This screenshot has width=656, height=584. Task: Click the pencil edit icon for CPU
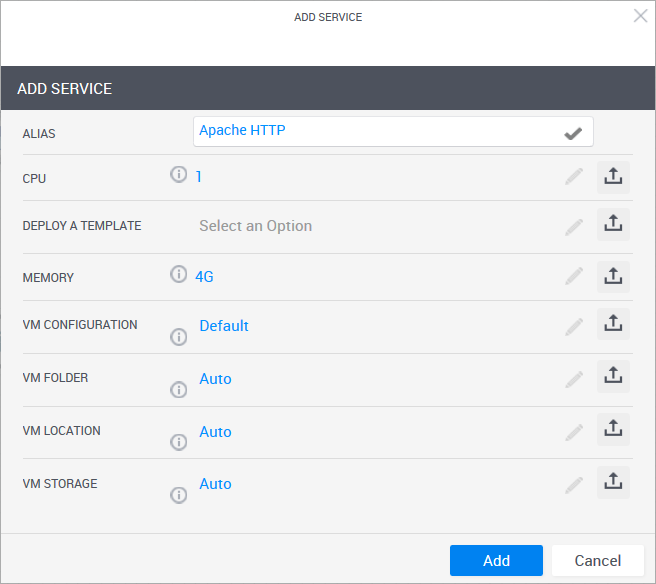pyautogui.click(x=573, y=177)
